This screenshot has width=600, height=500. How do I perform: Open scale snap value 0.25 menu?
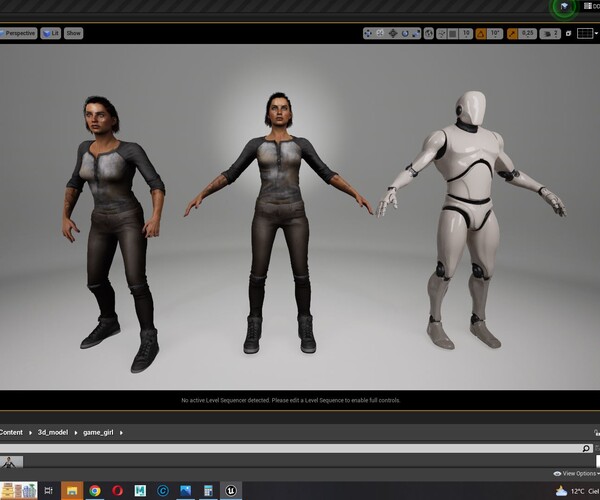[x=528, y=34]
